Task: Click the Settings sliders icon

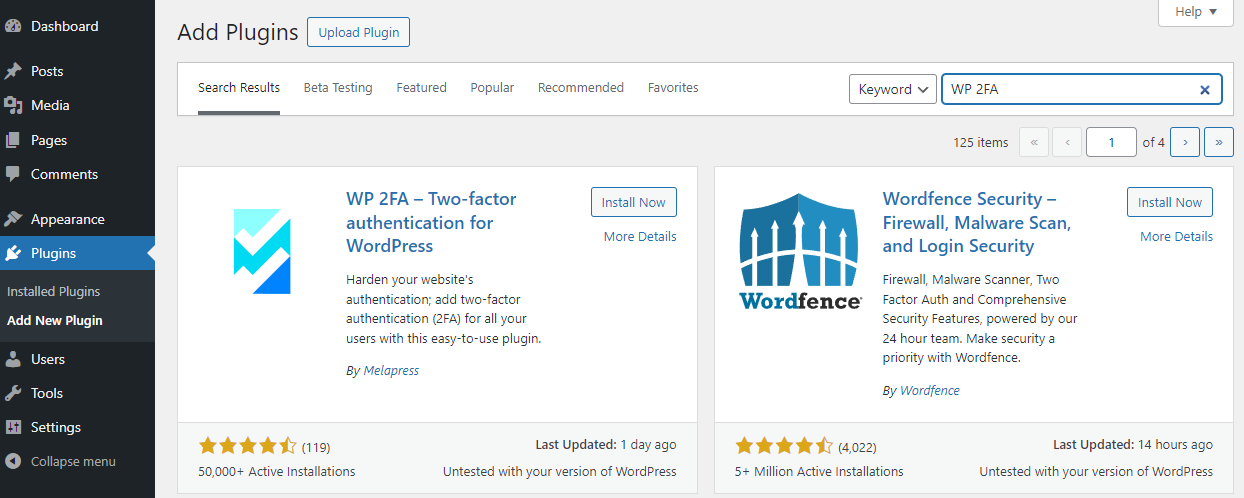Action: pyautogui.click(x=13, y=427)
